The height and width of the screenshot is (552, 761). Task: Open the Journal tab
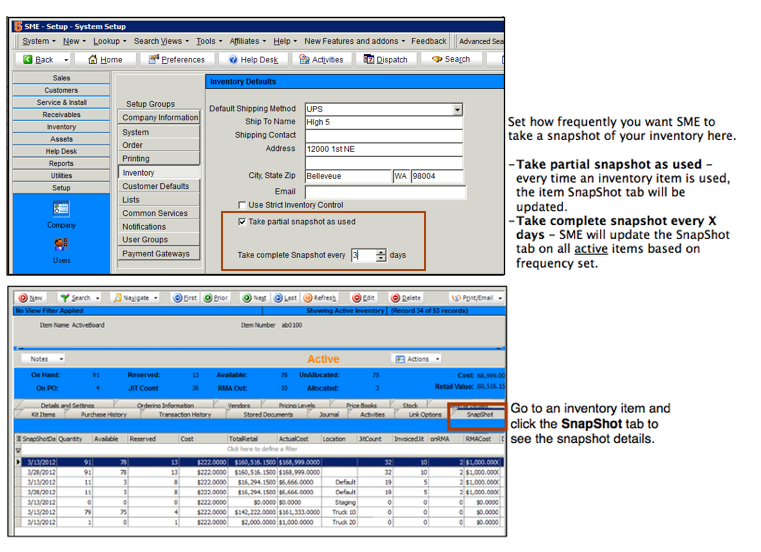click(329, 415)
